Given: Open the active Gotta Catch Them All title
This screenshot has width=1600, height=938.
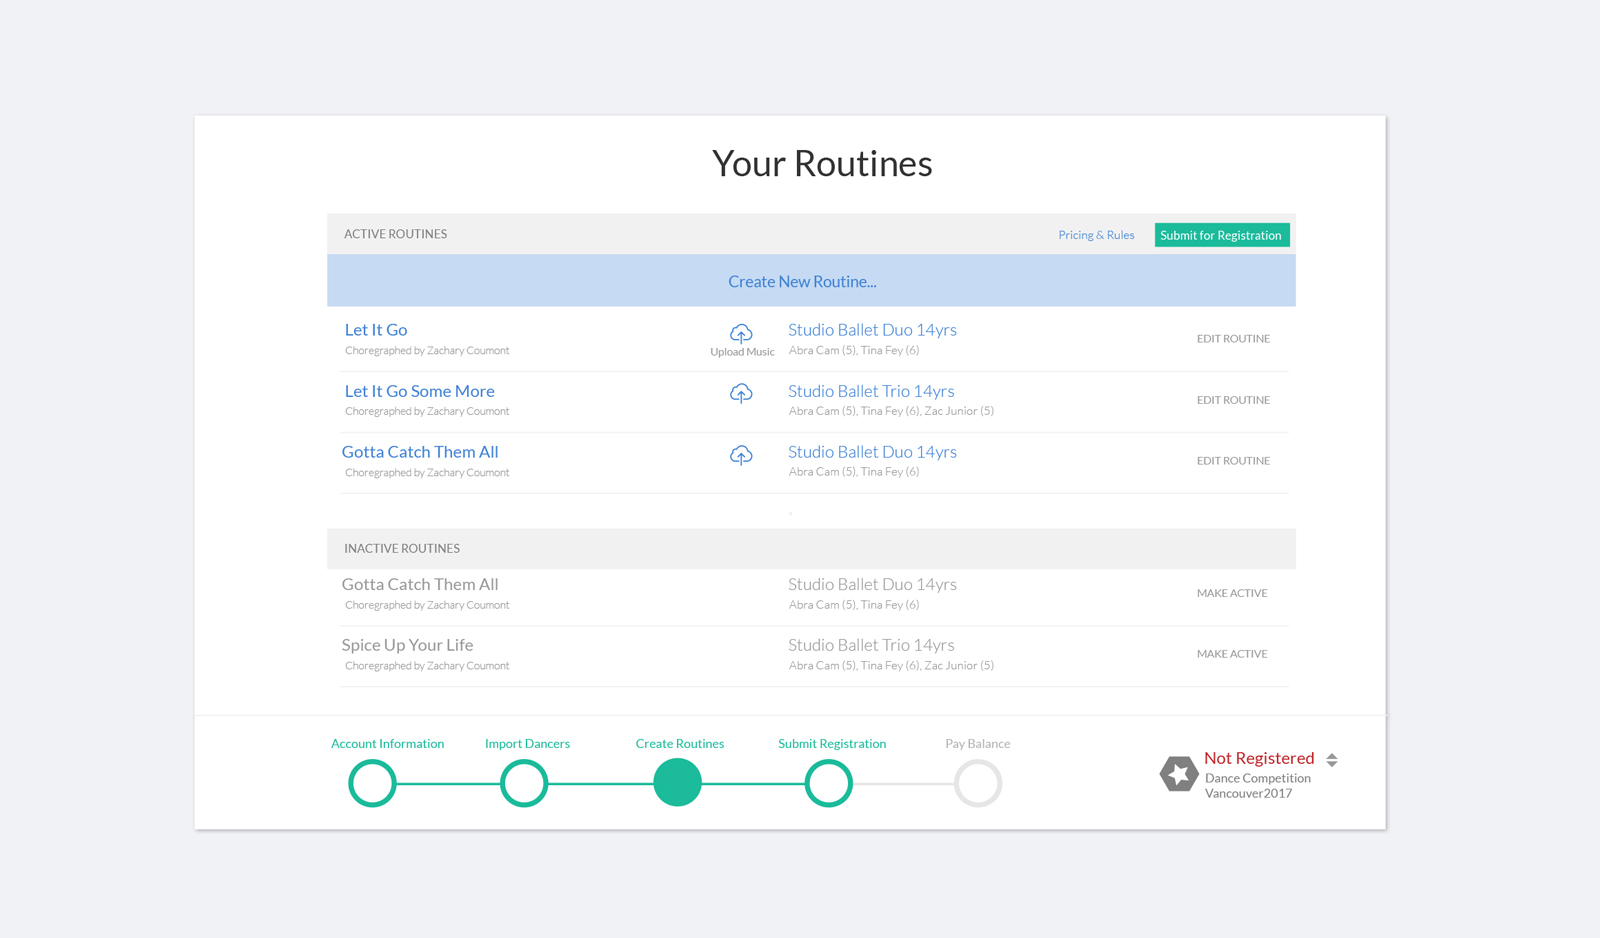Looking at the screenshot, I should pyautogui.click(x=420, y=452).
